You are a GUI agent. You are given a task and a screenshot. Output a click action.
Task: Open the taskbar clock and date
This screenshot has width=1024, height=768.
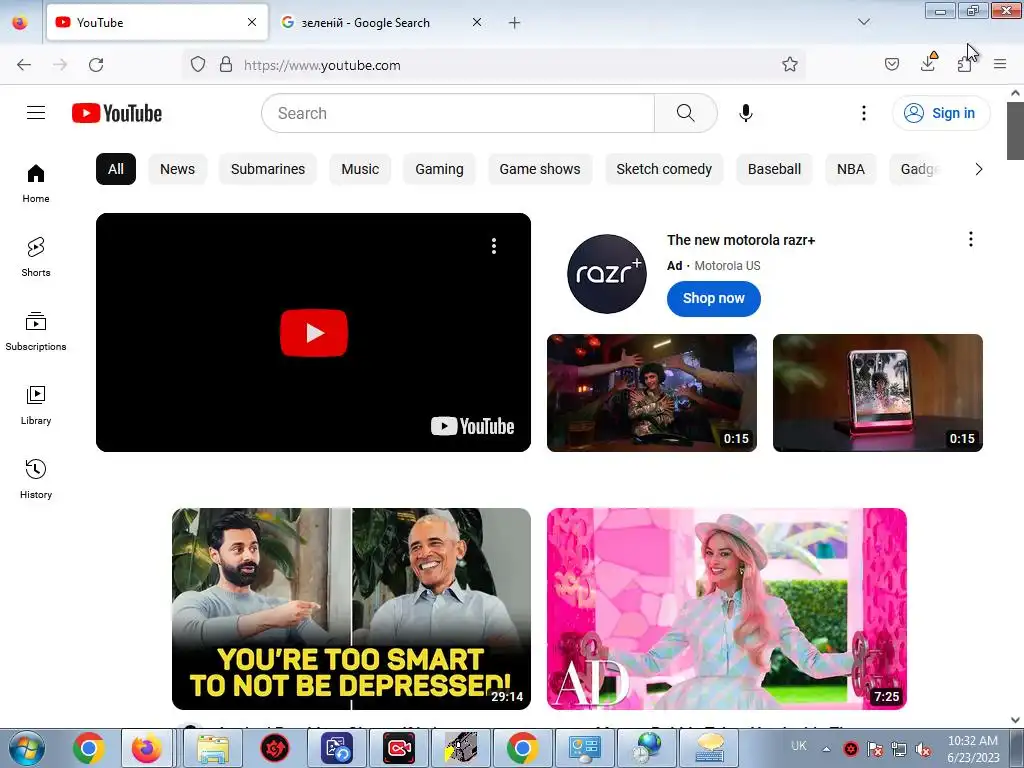(973, 749)
